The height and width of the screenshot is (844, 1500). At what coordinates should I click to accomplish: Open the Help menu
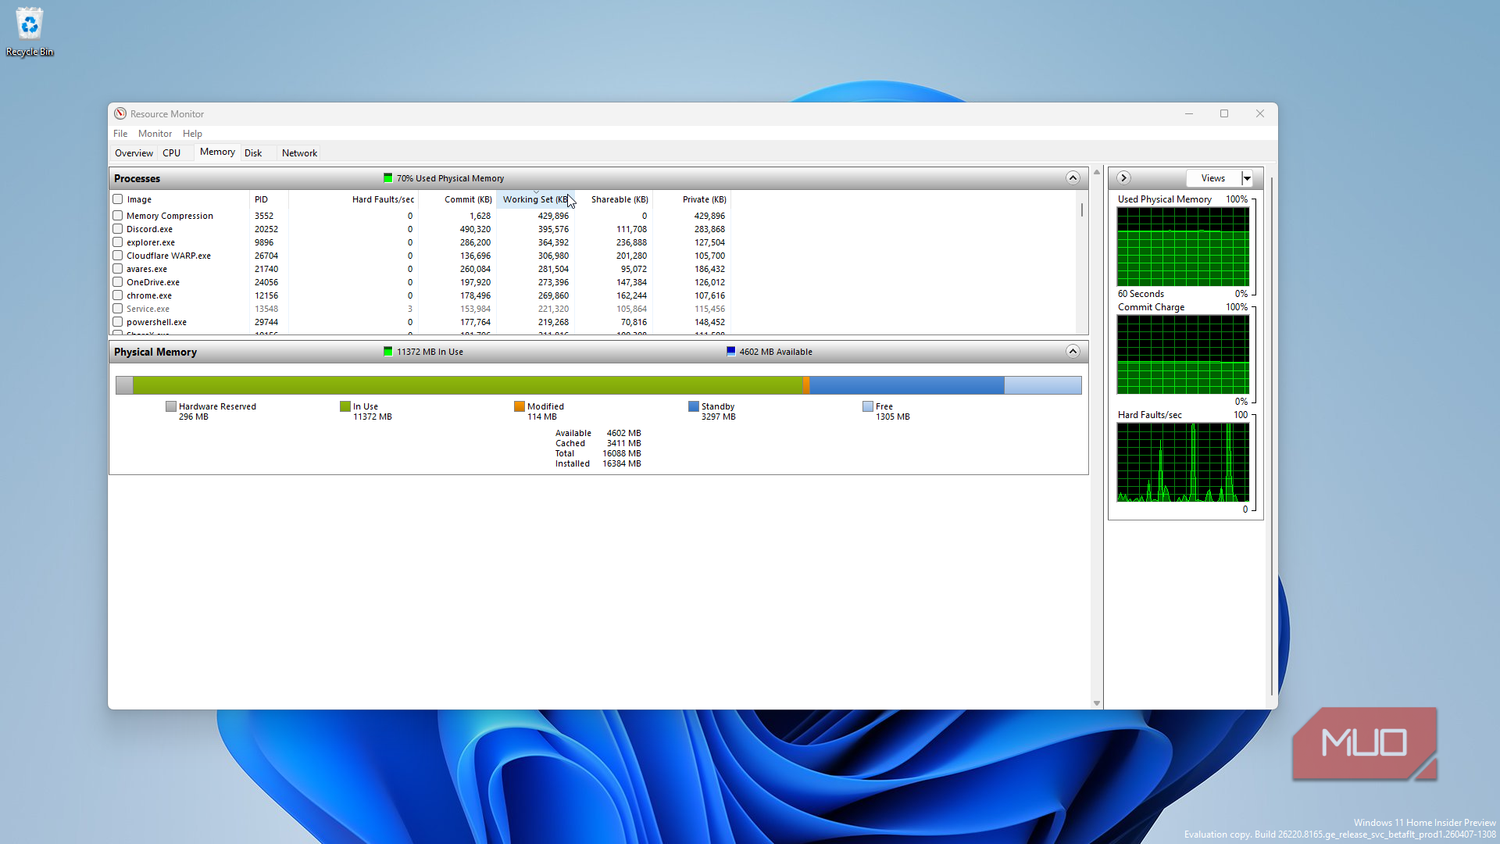click(192, 134)
